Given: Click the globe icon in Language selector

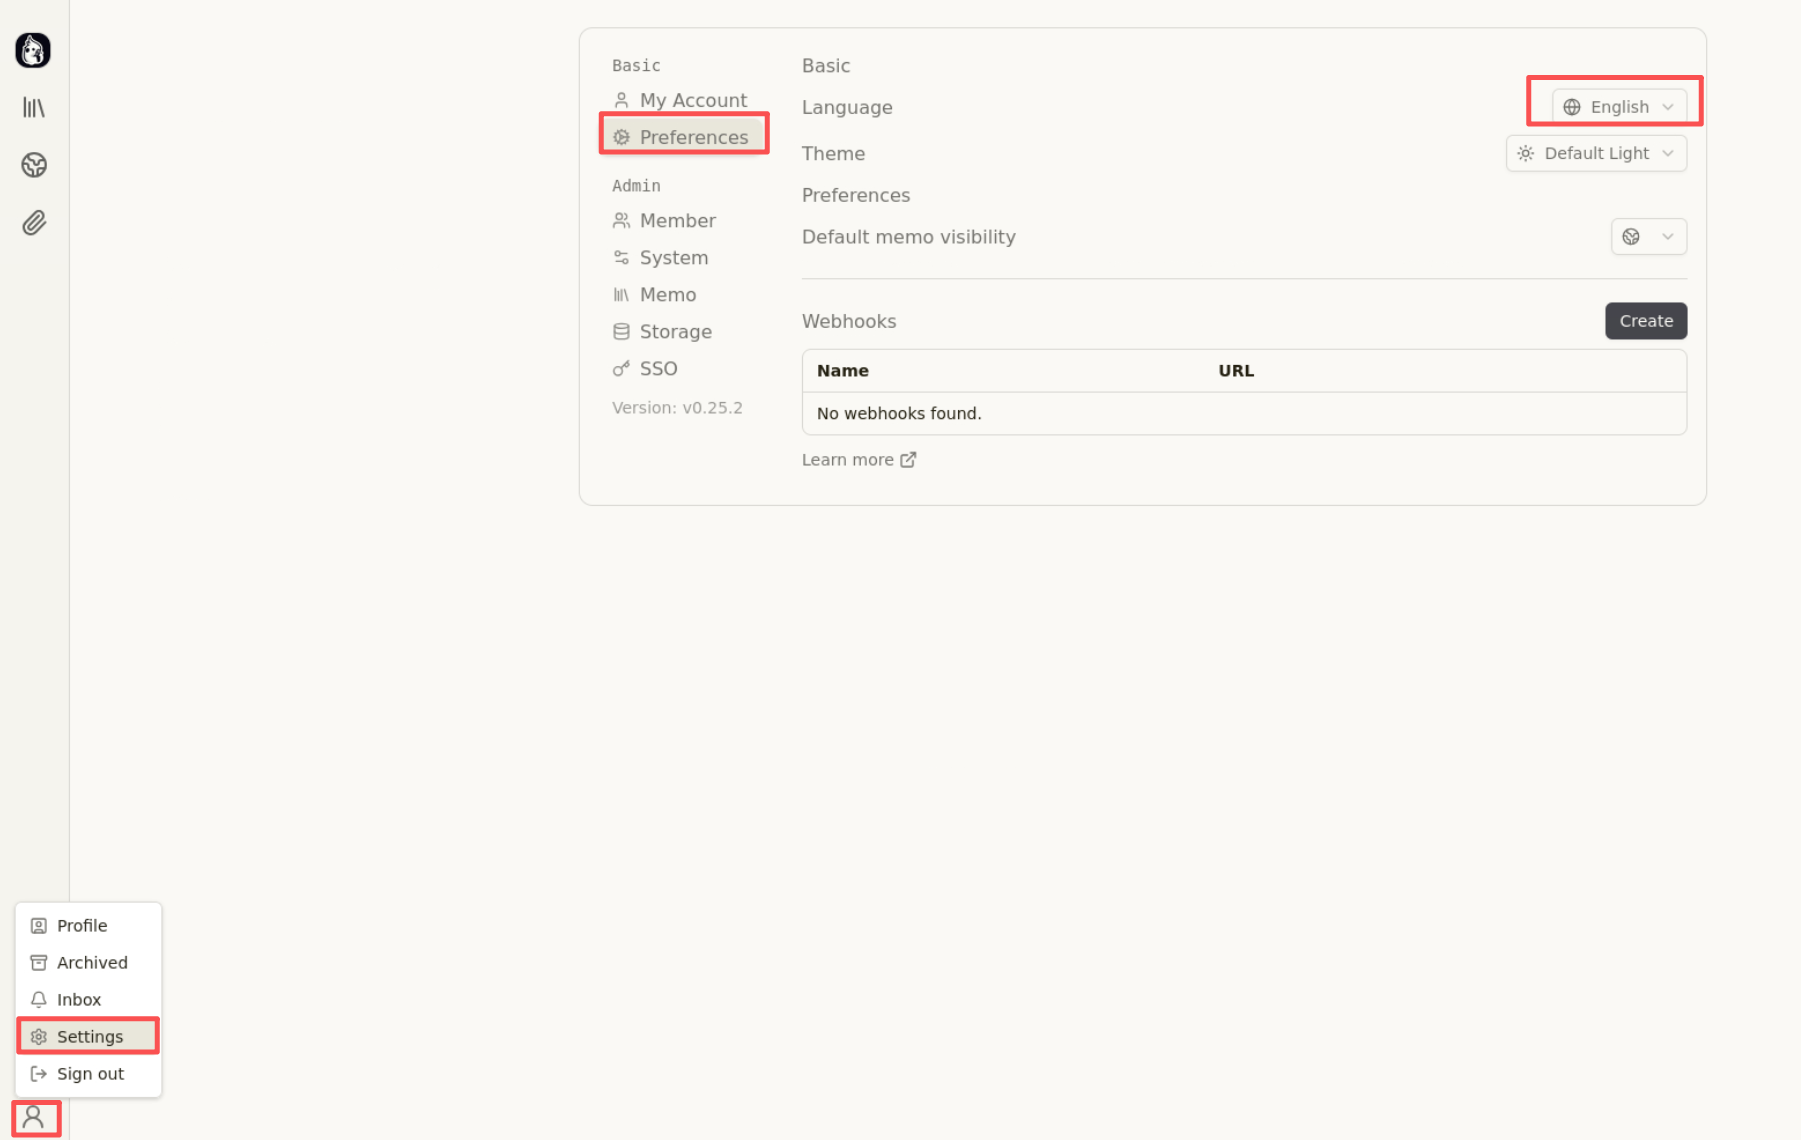Looking at the screenshot, I should click(1572, 107).
